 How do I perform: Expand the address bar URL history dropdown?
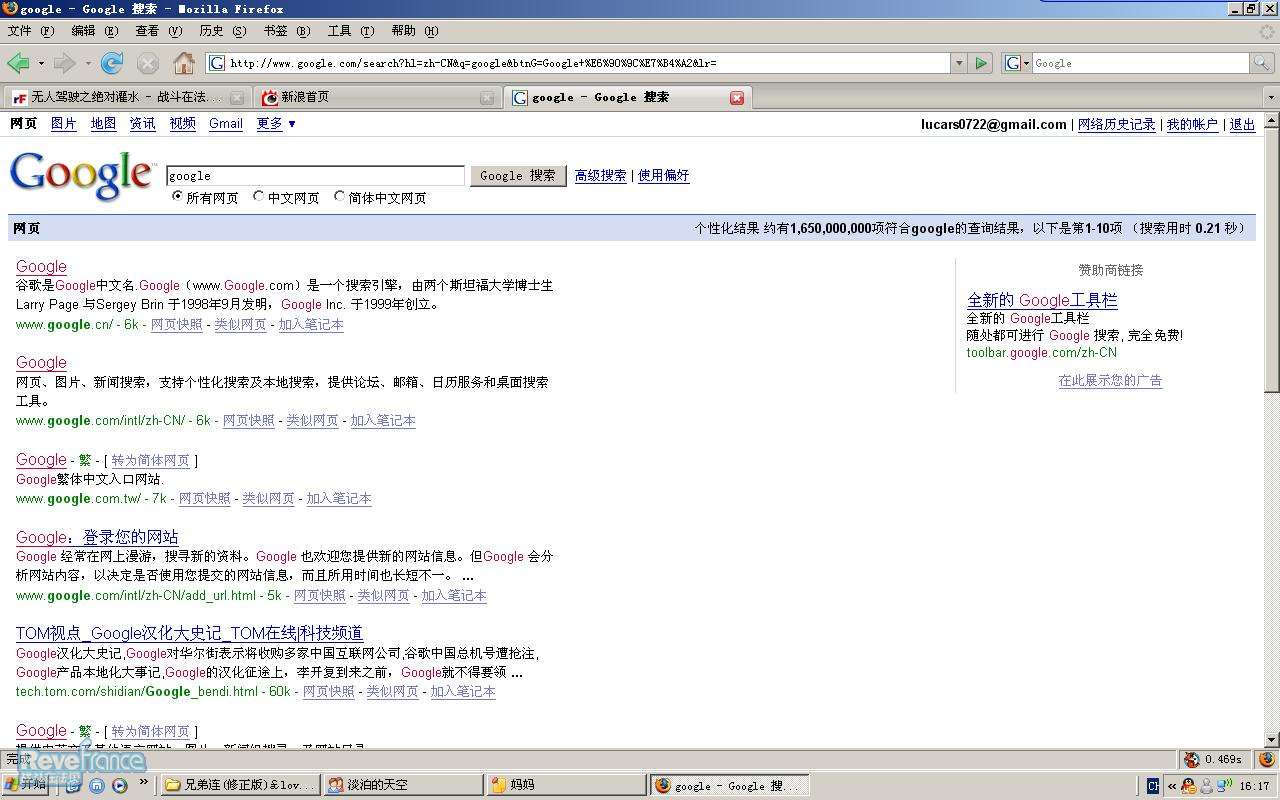(959, 63)
